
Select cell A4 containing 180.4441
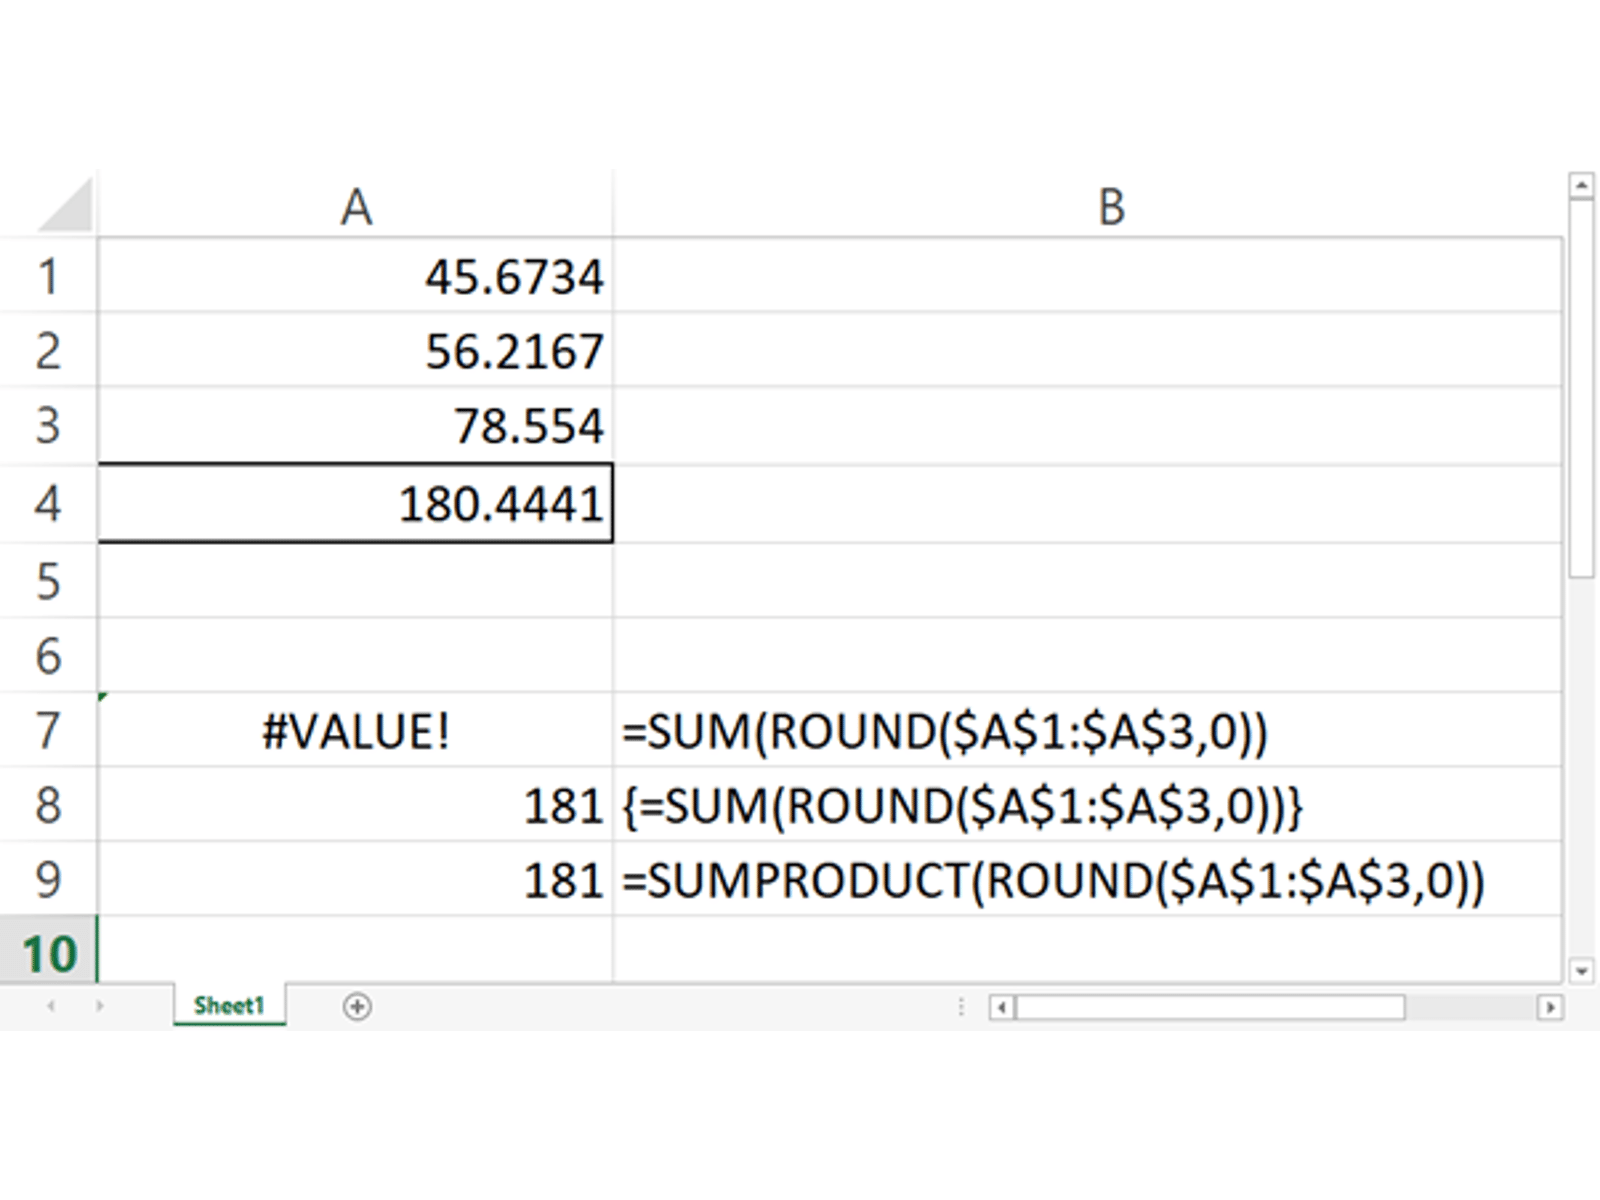[356, 503]
